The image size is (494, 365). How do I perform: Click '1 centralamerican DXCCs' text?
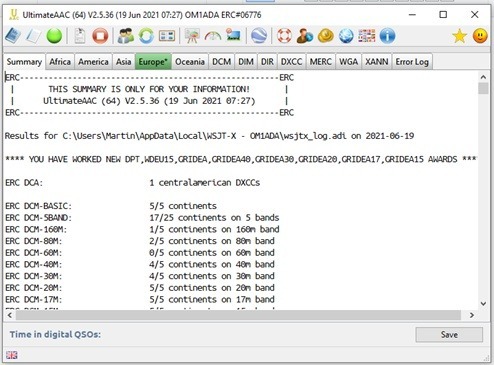204,183
